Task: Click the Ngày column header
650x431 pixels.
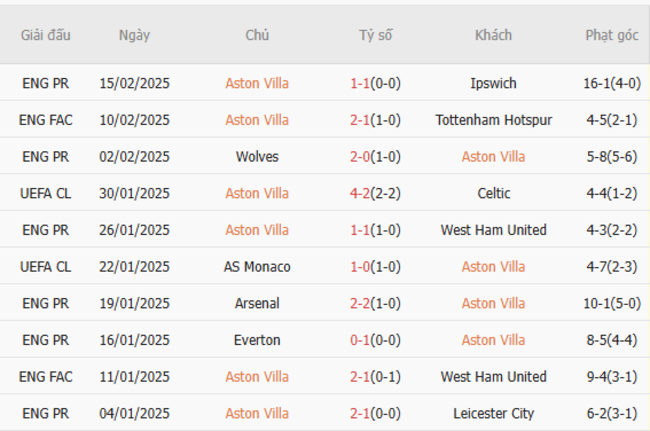Action: point(134,35)
